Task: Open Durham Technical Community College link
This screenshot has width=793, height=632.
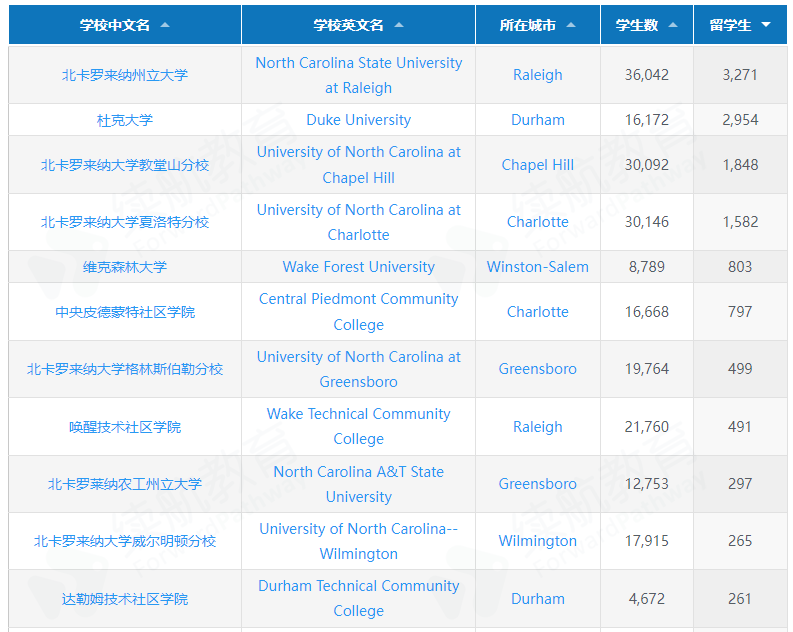Action: 359,598
